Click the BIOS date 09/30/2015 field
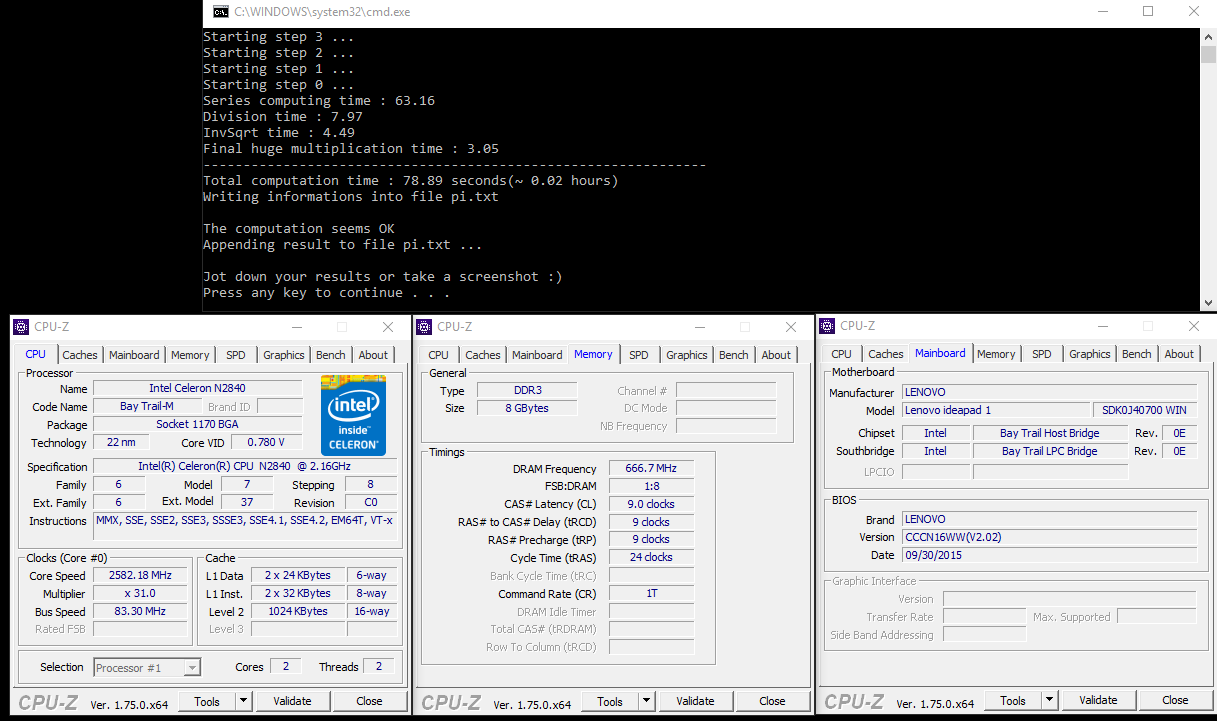The width and height of the screenshot is (1217, 721). [x=1049, y=555]
